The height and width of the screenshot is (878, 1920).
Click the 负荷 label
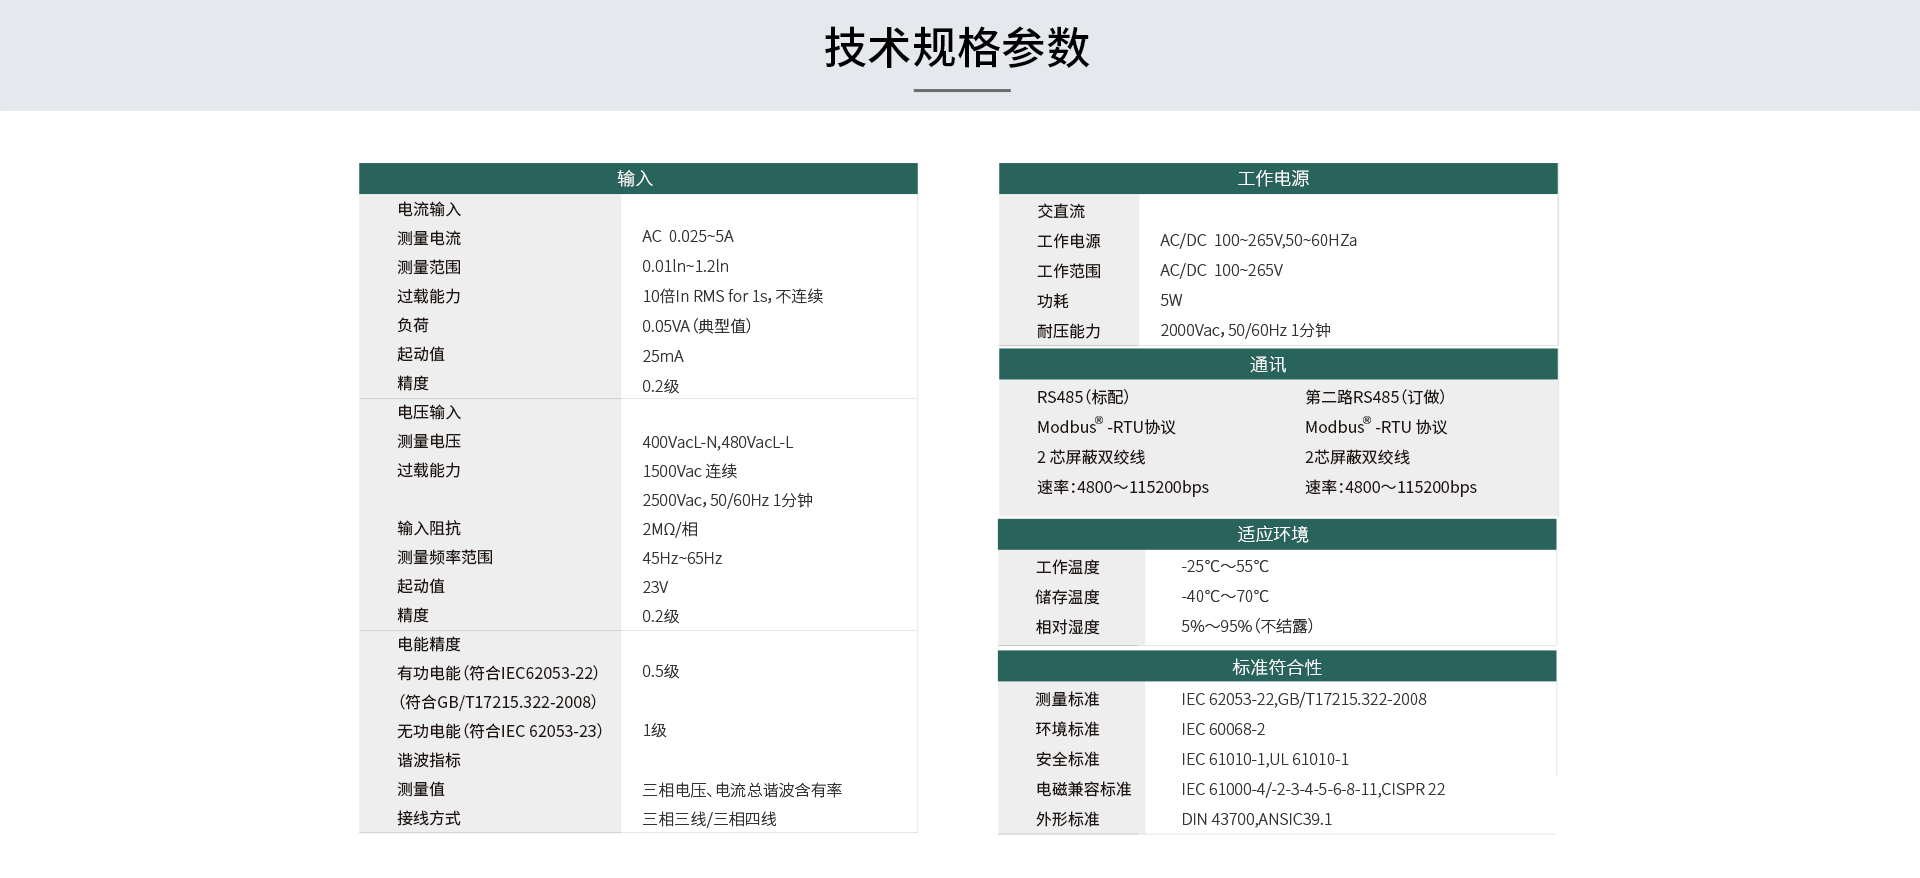[413, 325]
